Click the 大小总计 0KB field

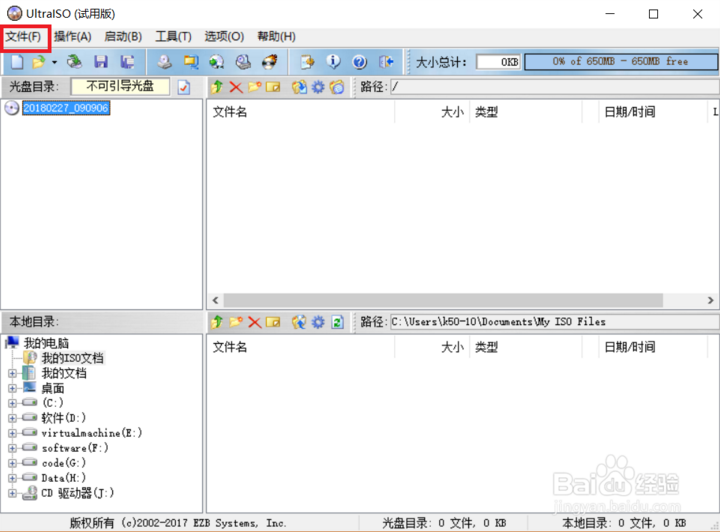click(498, 62)
